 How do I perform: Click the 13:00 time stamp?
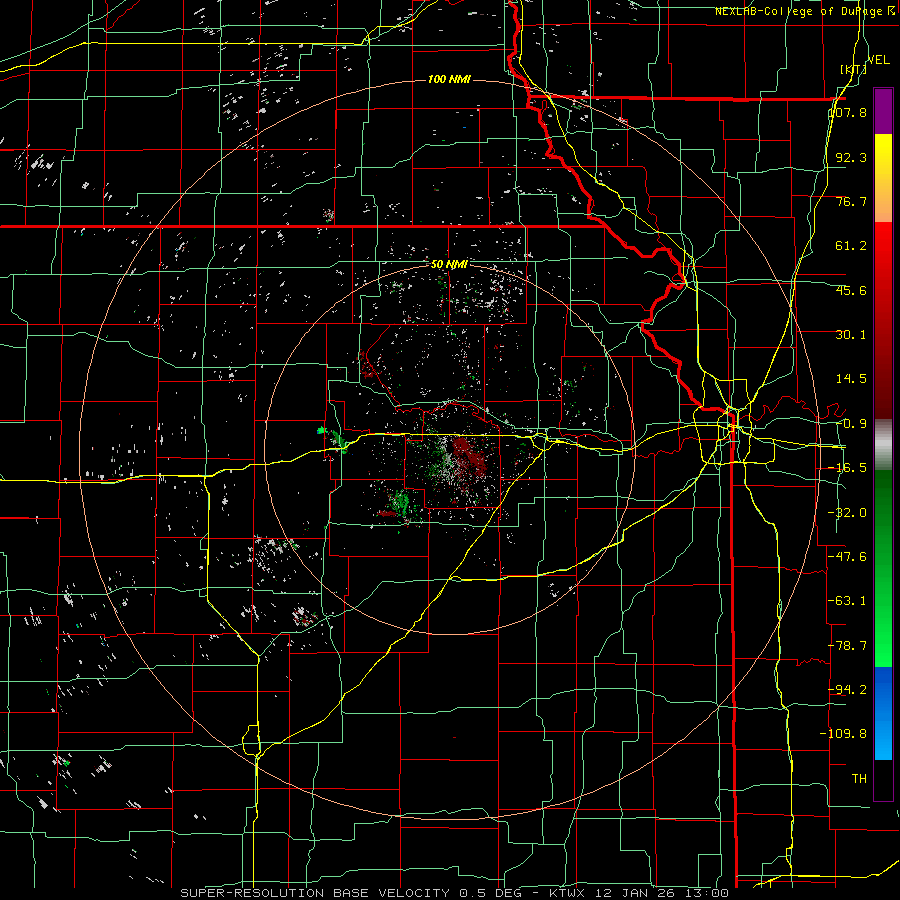(x=706, y=893)
